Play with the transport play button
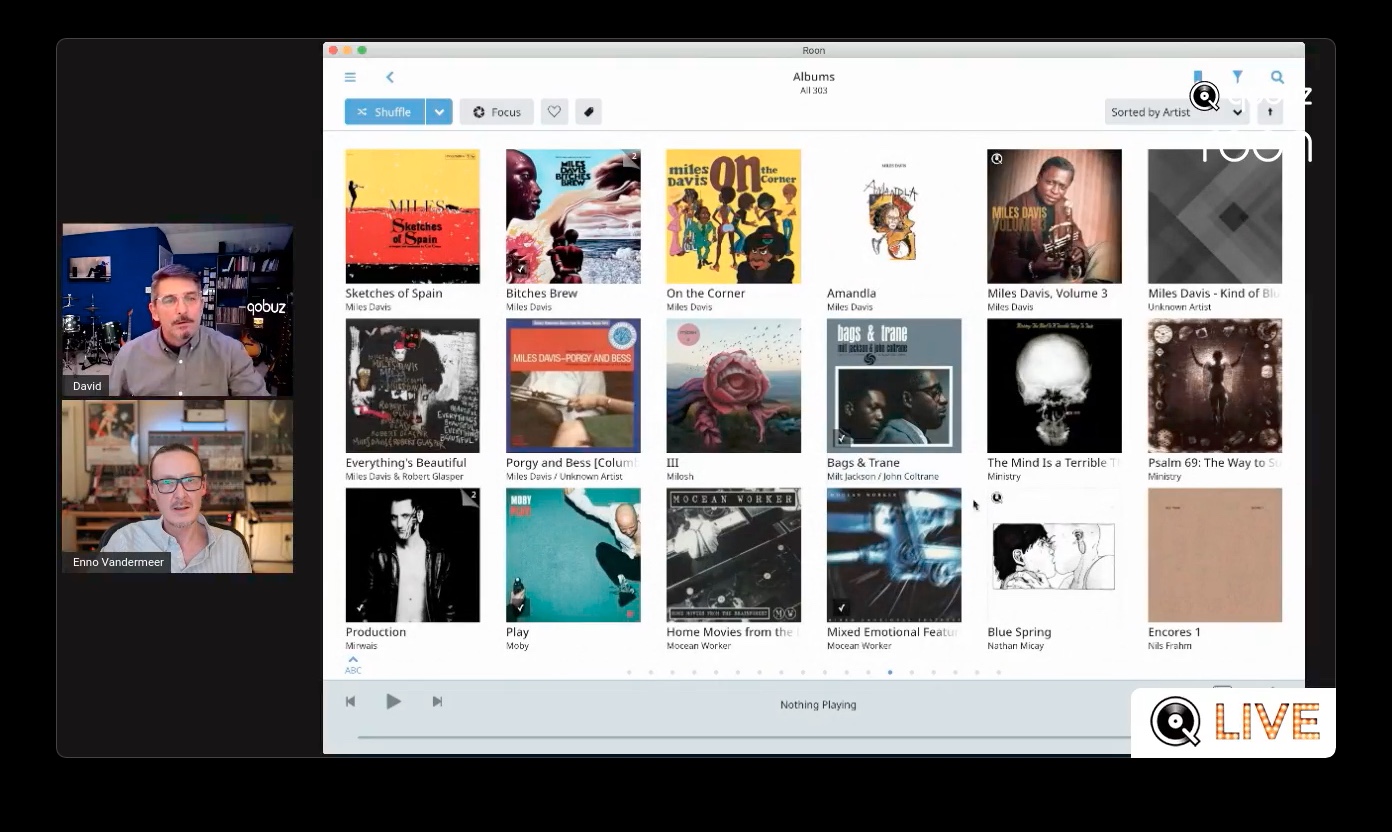This screenshot has height=832, width=1392. pos(393,702)
